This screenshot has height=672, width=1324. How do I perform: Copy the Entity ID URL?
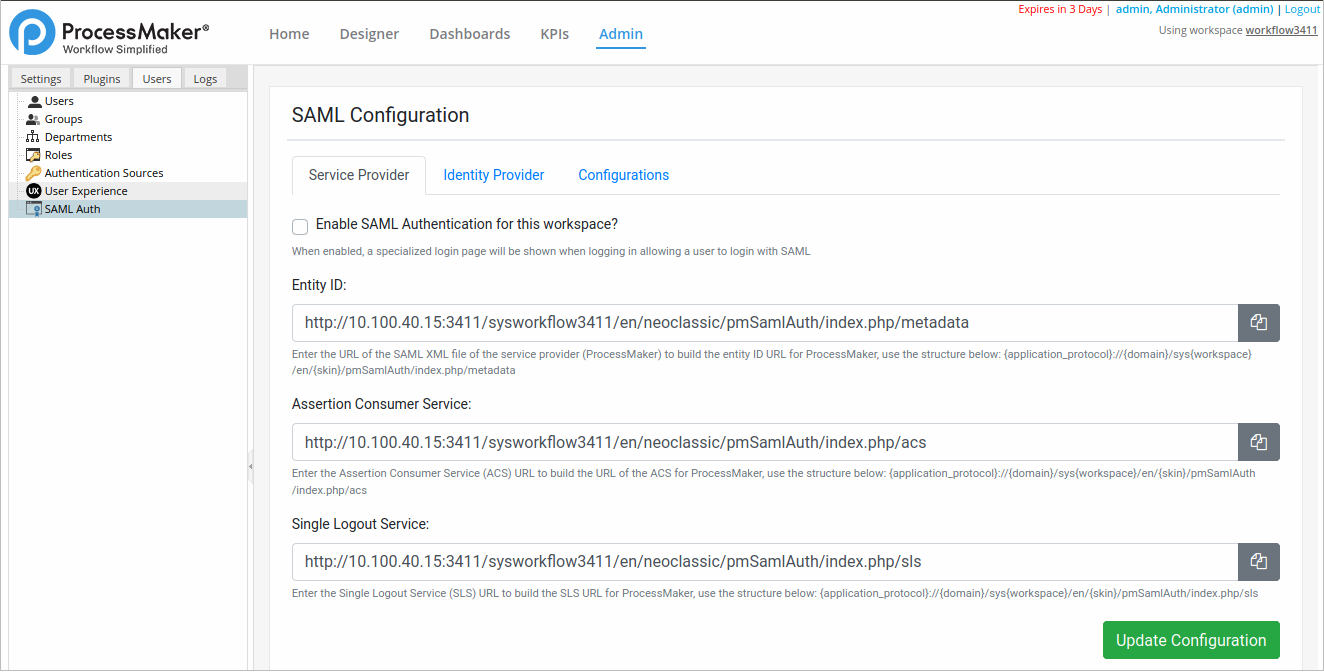pyautogui.click(x=1258, y=323)
